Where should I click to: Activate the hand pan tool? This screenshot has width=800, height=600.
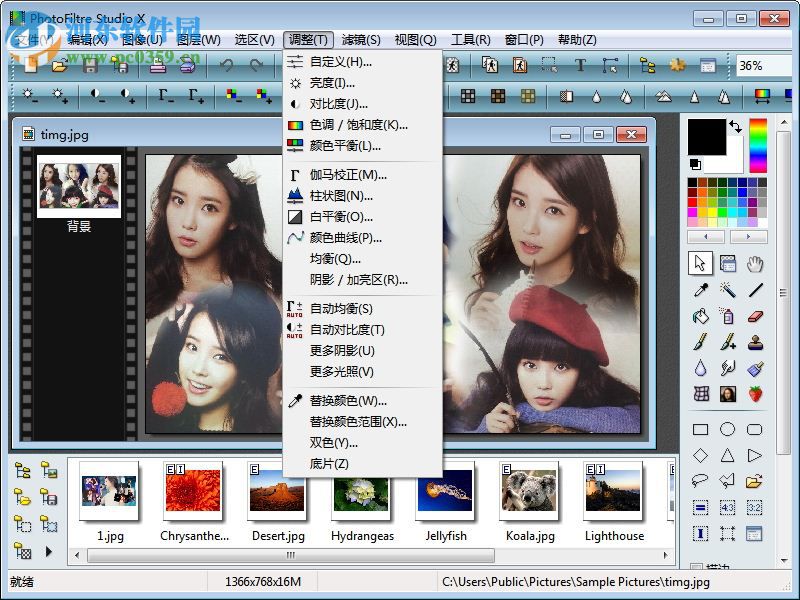pos(757,263)
